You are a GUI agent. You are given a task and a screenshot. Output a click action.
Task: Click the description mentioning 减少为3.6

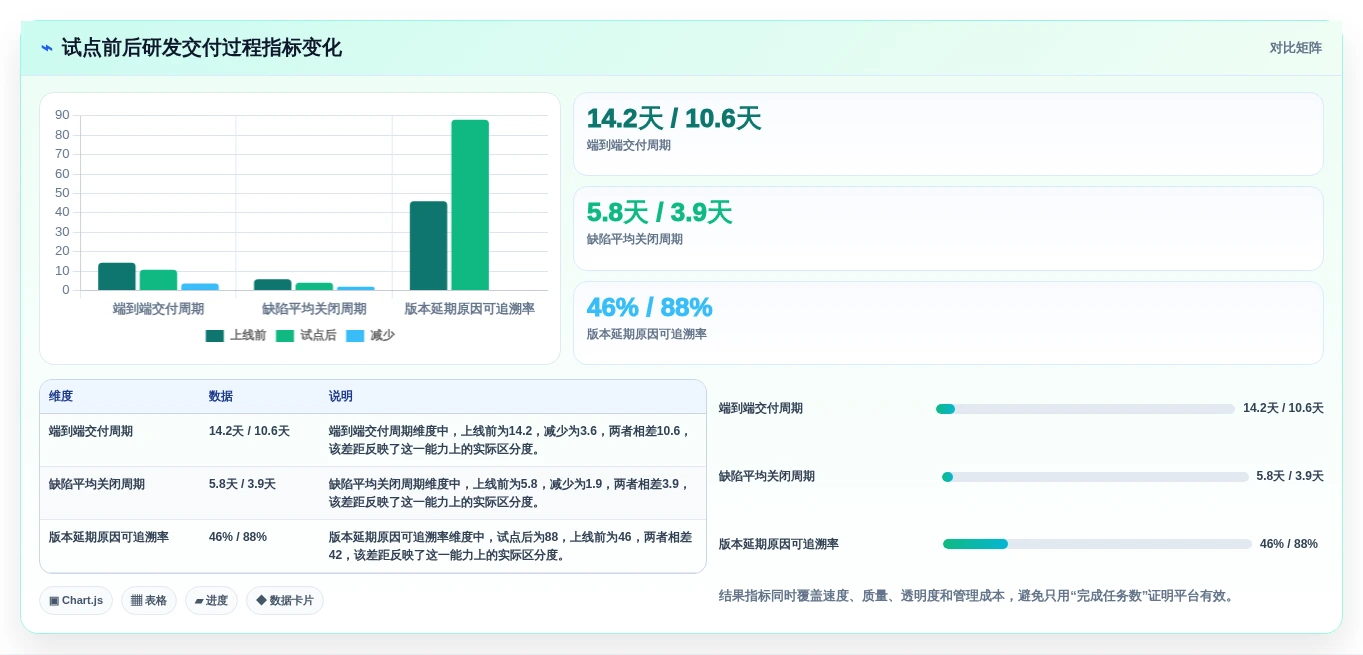coord(510,440)
